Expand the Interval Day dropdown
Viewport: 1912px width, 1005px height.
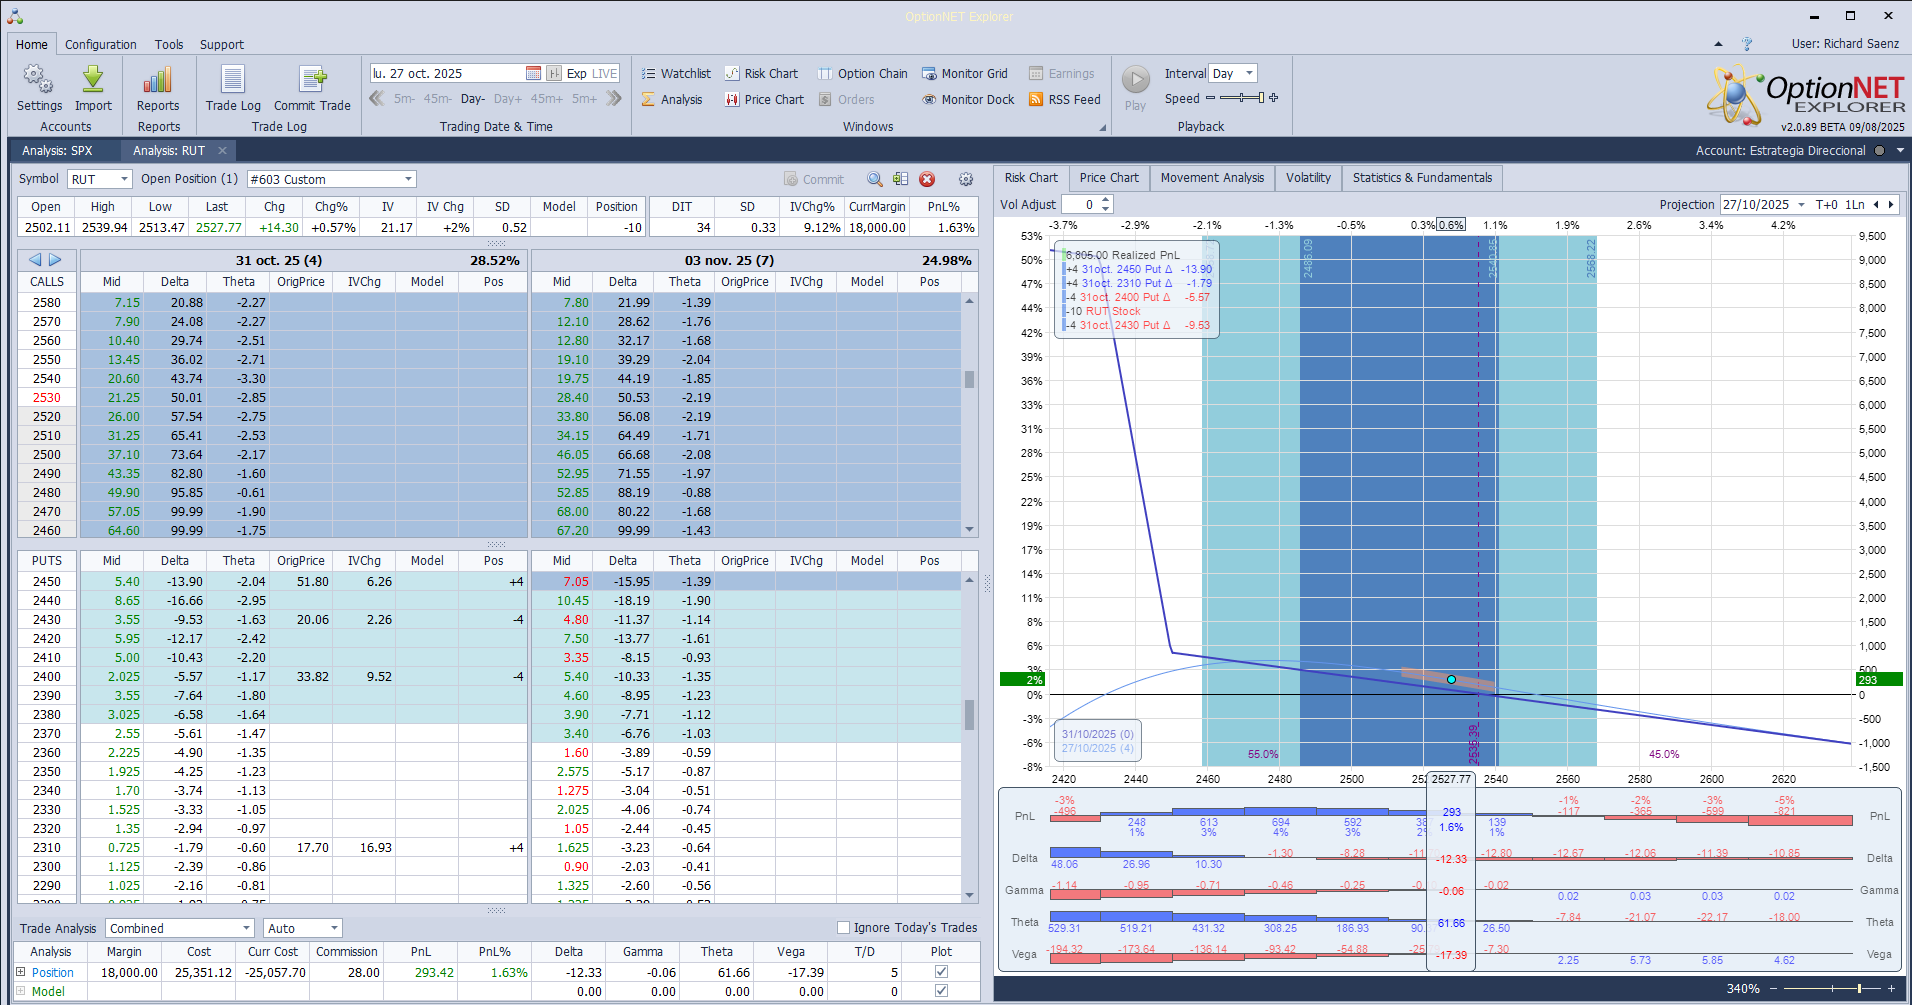pyautogui.click(x=1248, y=73)
